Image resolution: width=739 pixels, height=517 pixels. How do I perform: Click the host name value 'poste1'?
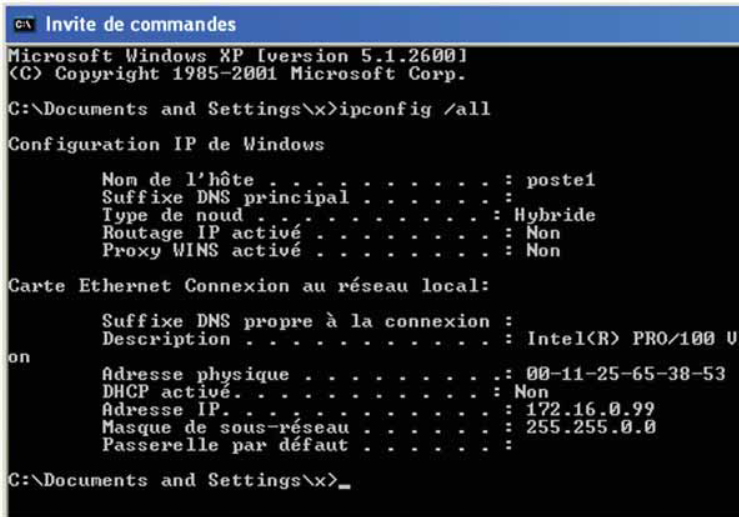coord(560,180)
